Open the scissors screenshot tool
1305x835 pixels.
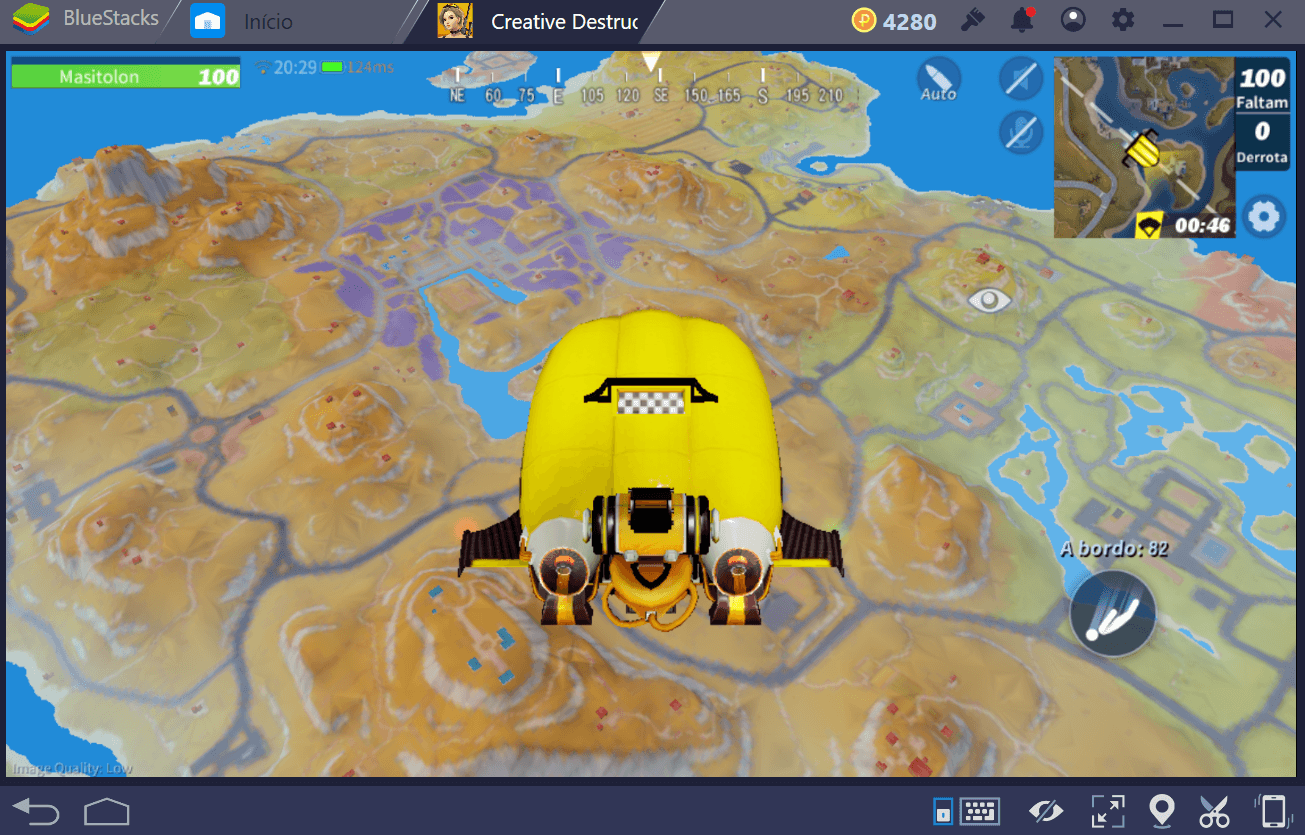pyautogui.click(x=1215, y=811)
